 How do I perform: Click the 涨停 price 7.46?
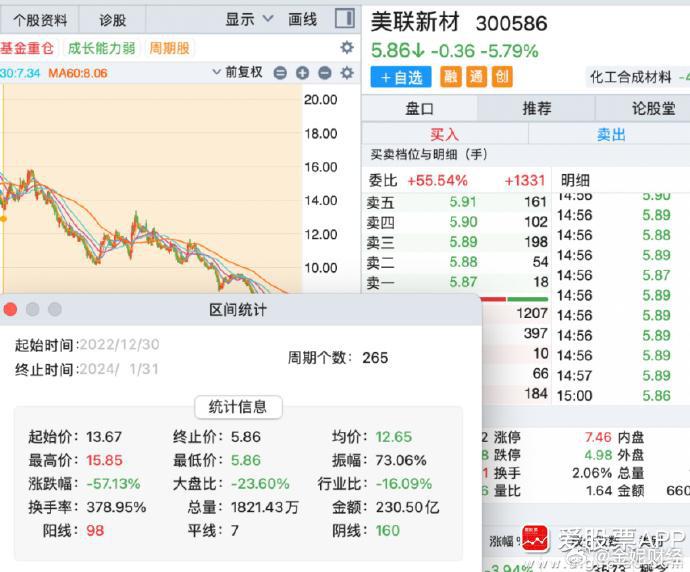coord(598,437)
